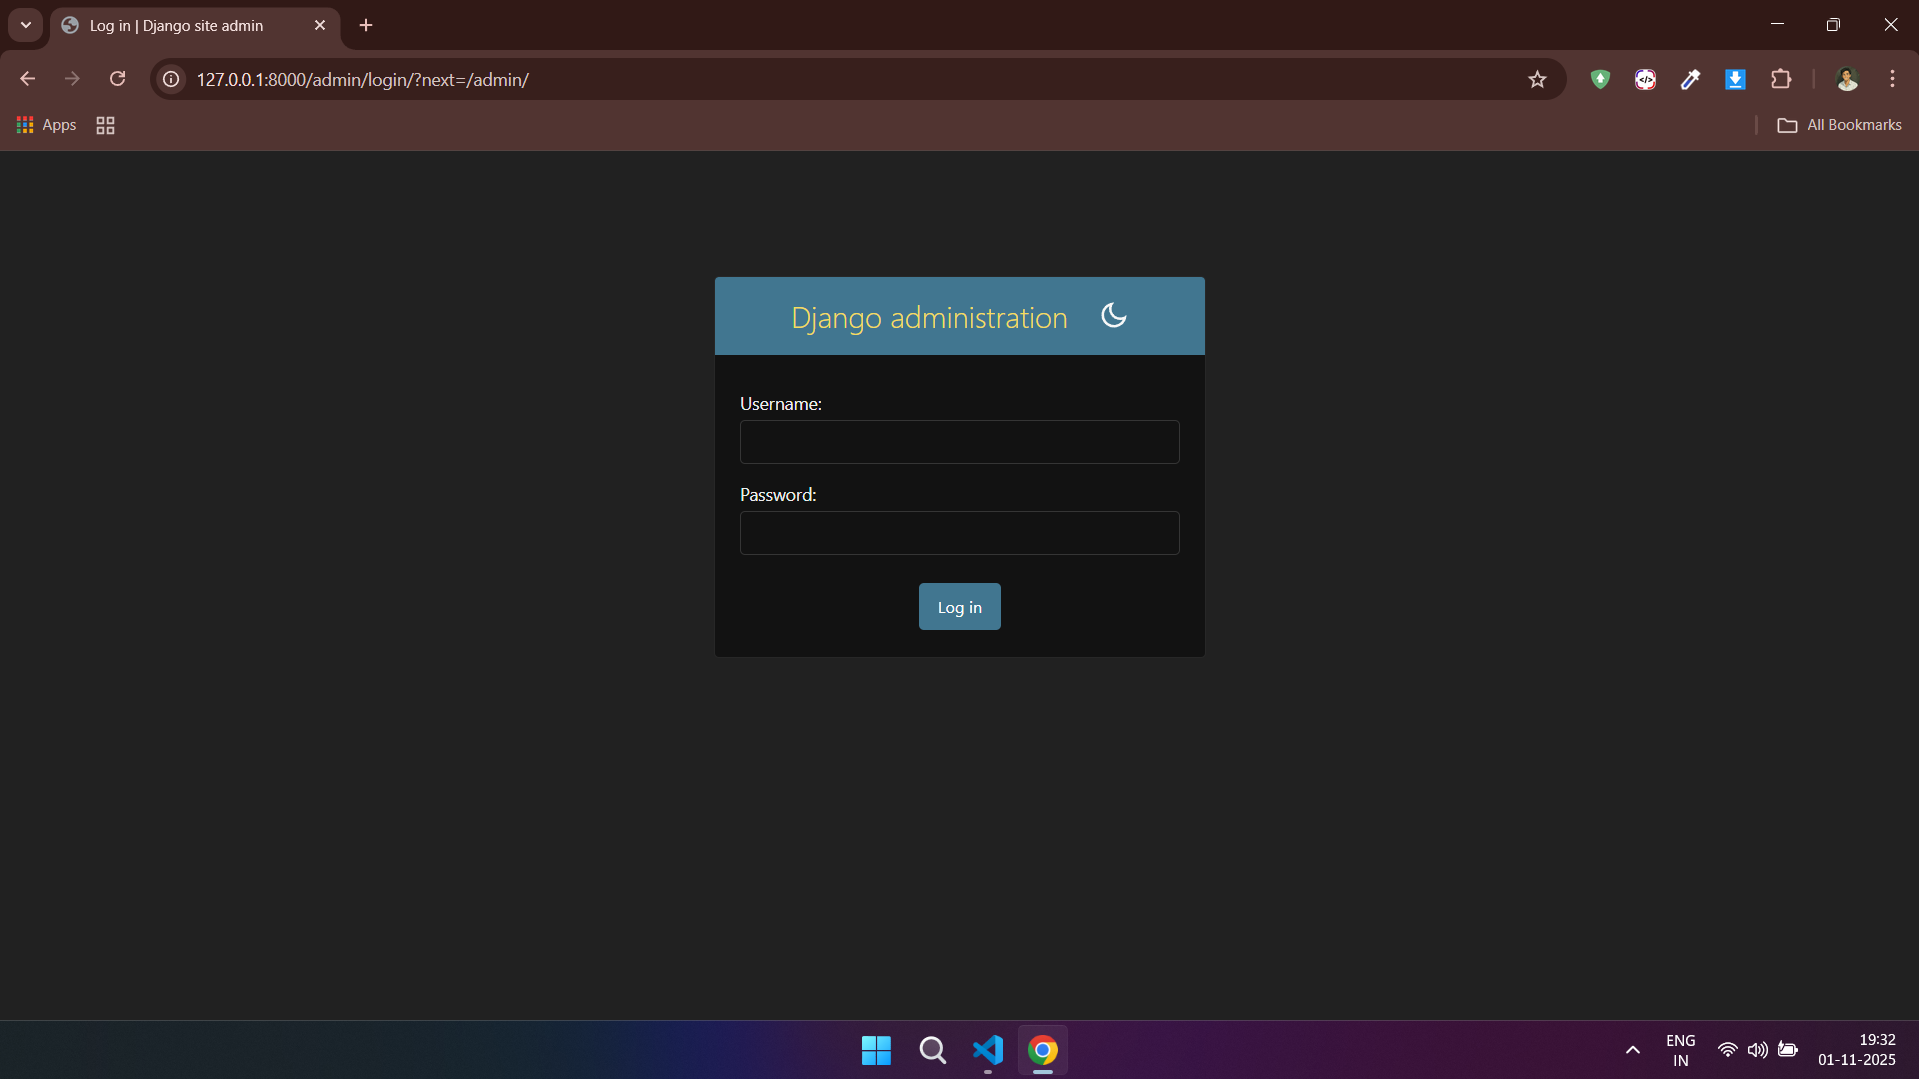Click the tab groups grid icon
1919x1079 pixels.
105,125
